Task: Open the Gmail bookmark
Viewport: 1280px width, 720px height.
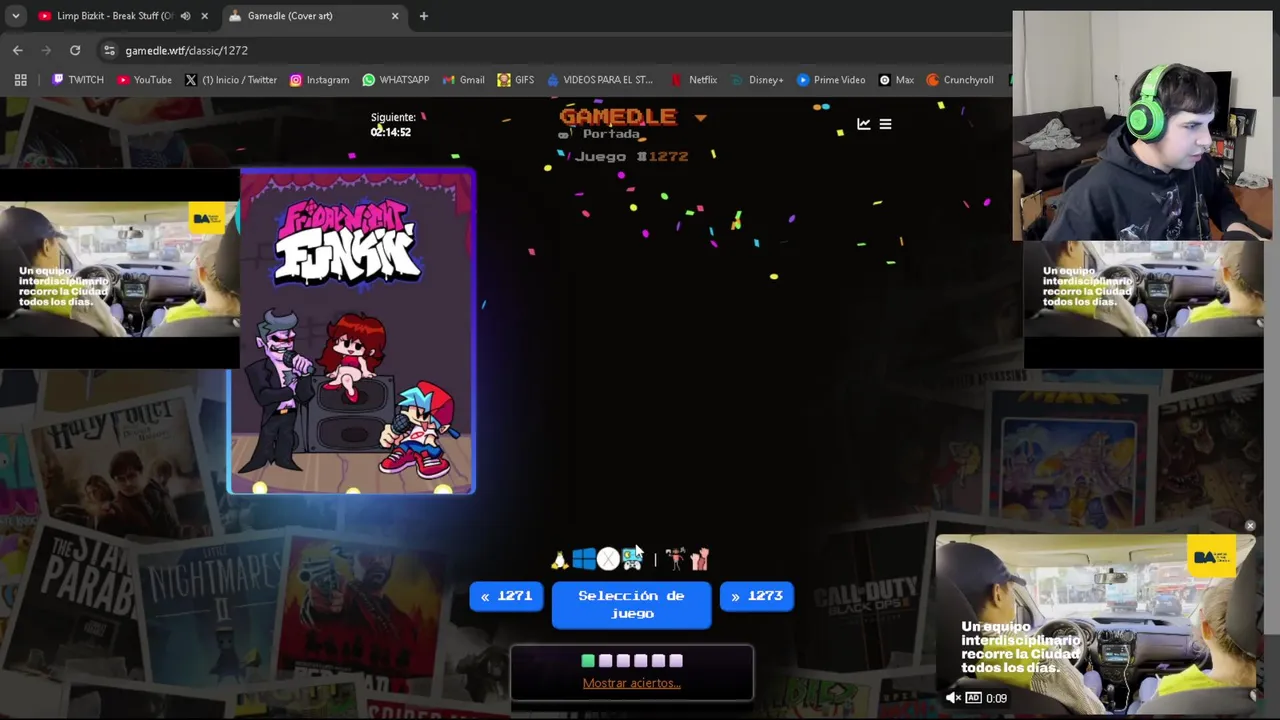Action: tap(464, 80)
